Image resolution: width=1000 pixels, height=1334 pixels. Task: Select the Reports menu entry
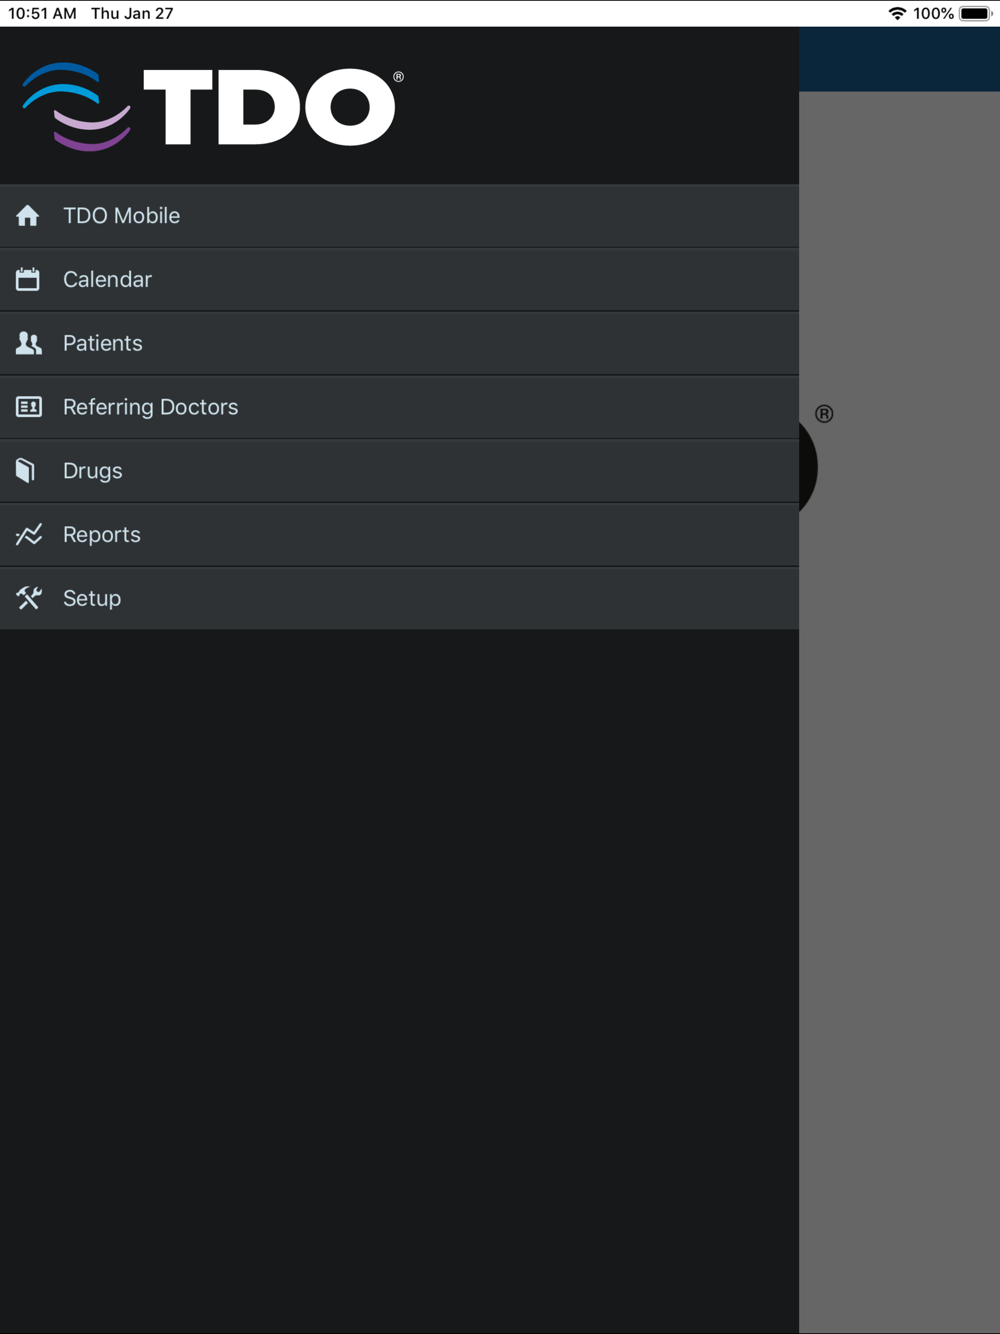(399, 535)
